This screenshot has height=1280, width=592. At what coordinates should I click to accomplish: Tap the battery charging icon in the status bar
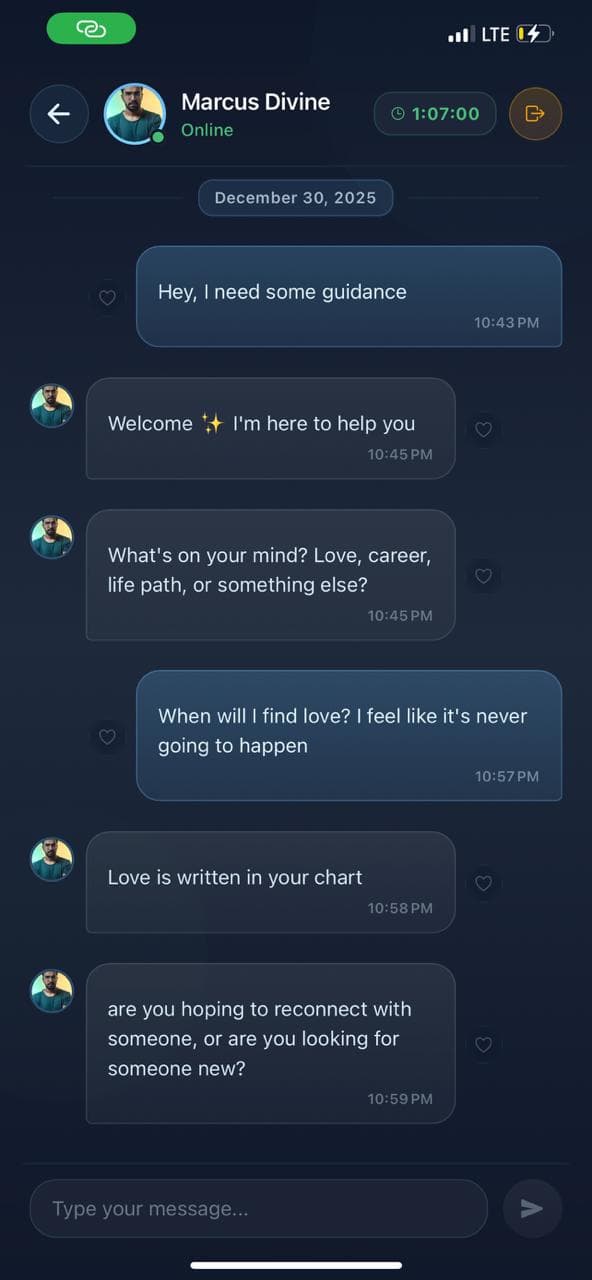[534, 33]
